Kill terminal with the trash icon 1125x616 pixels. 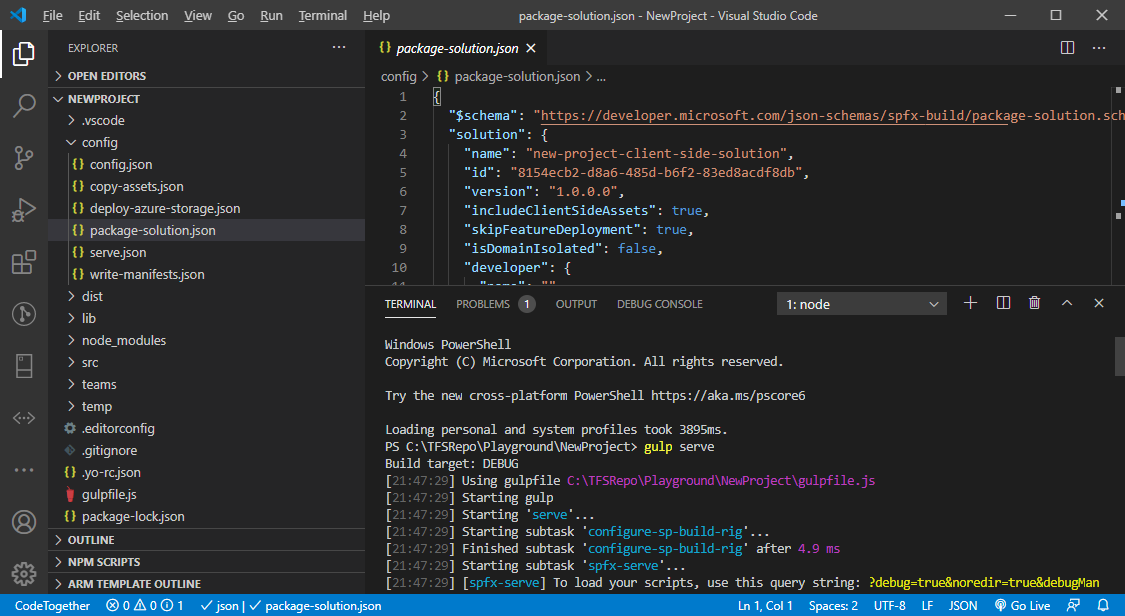[x=1035, y=304]
